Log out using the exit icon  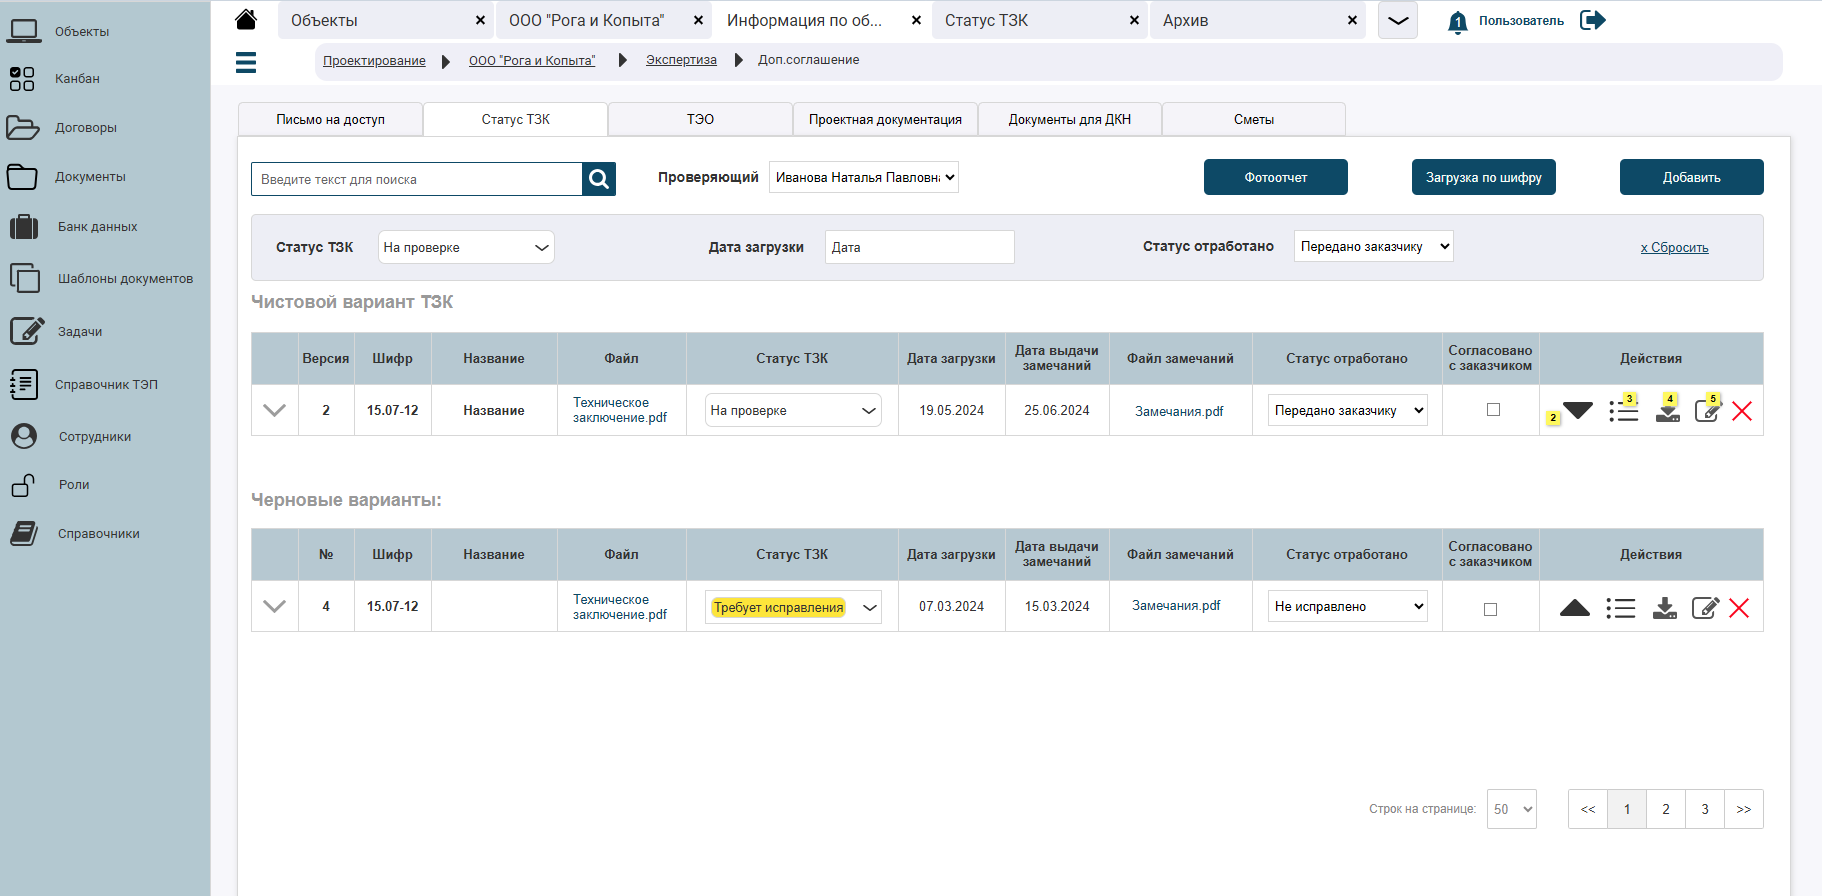[1593, 20]
